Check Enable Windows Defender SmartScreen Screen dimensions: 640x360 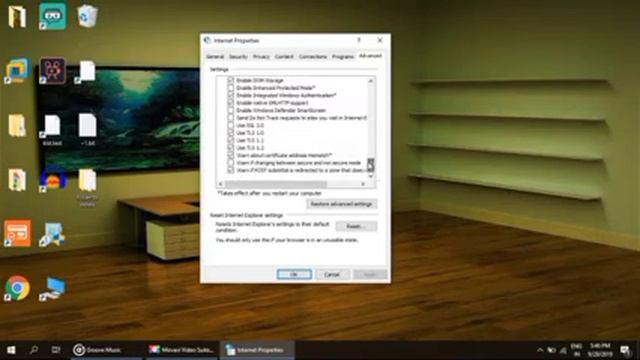coord(231,110)
